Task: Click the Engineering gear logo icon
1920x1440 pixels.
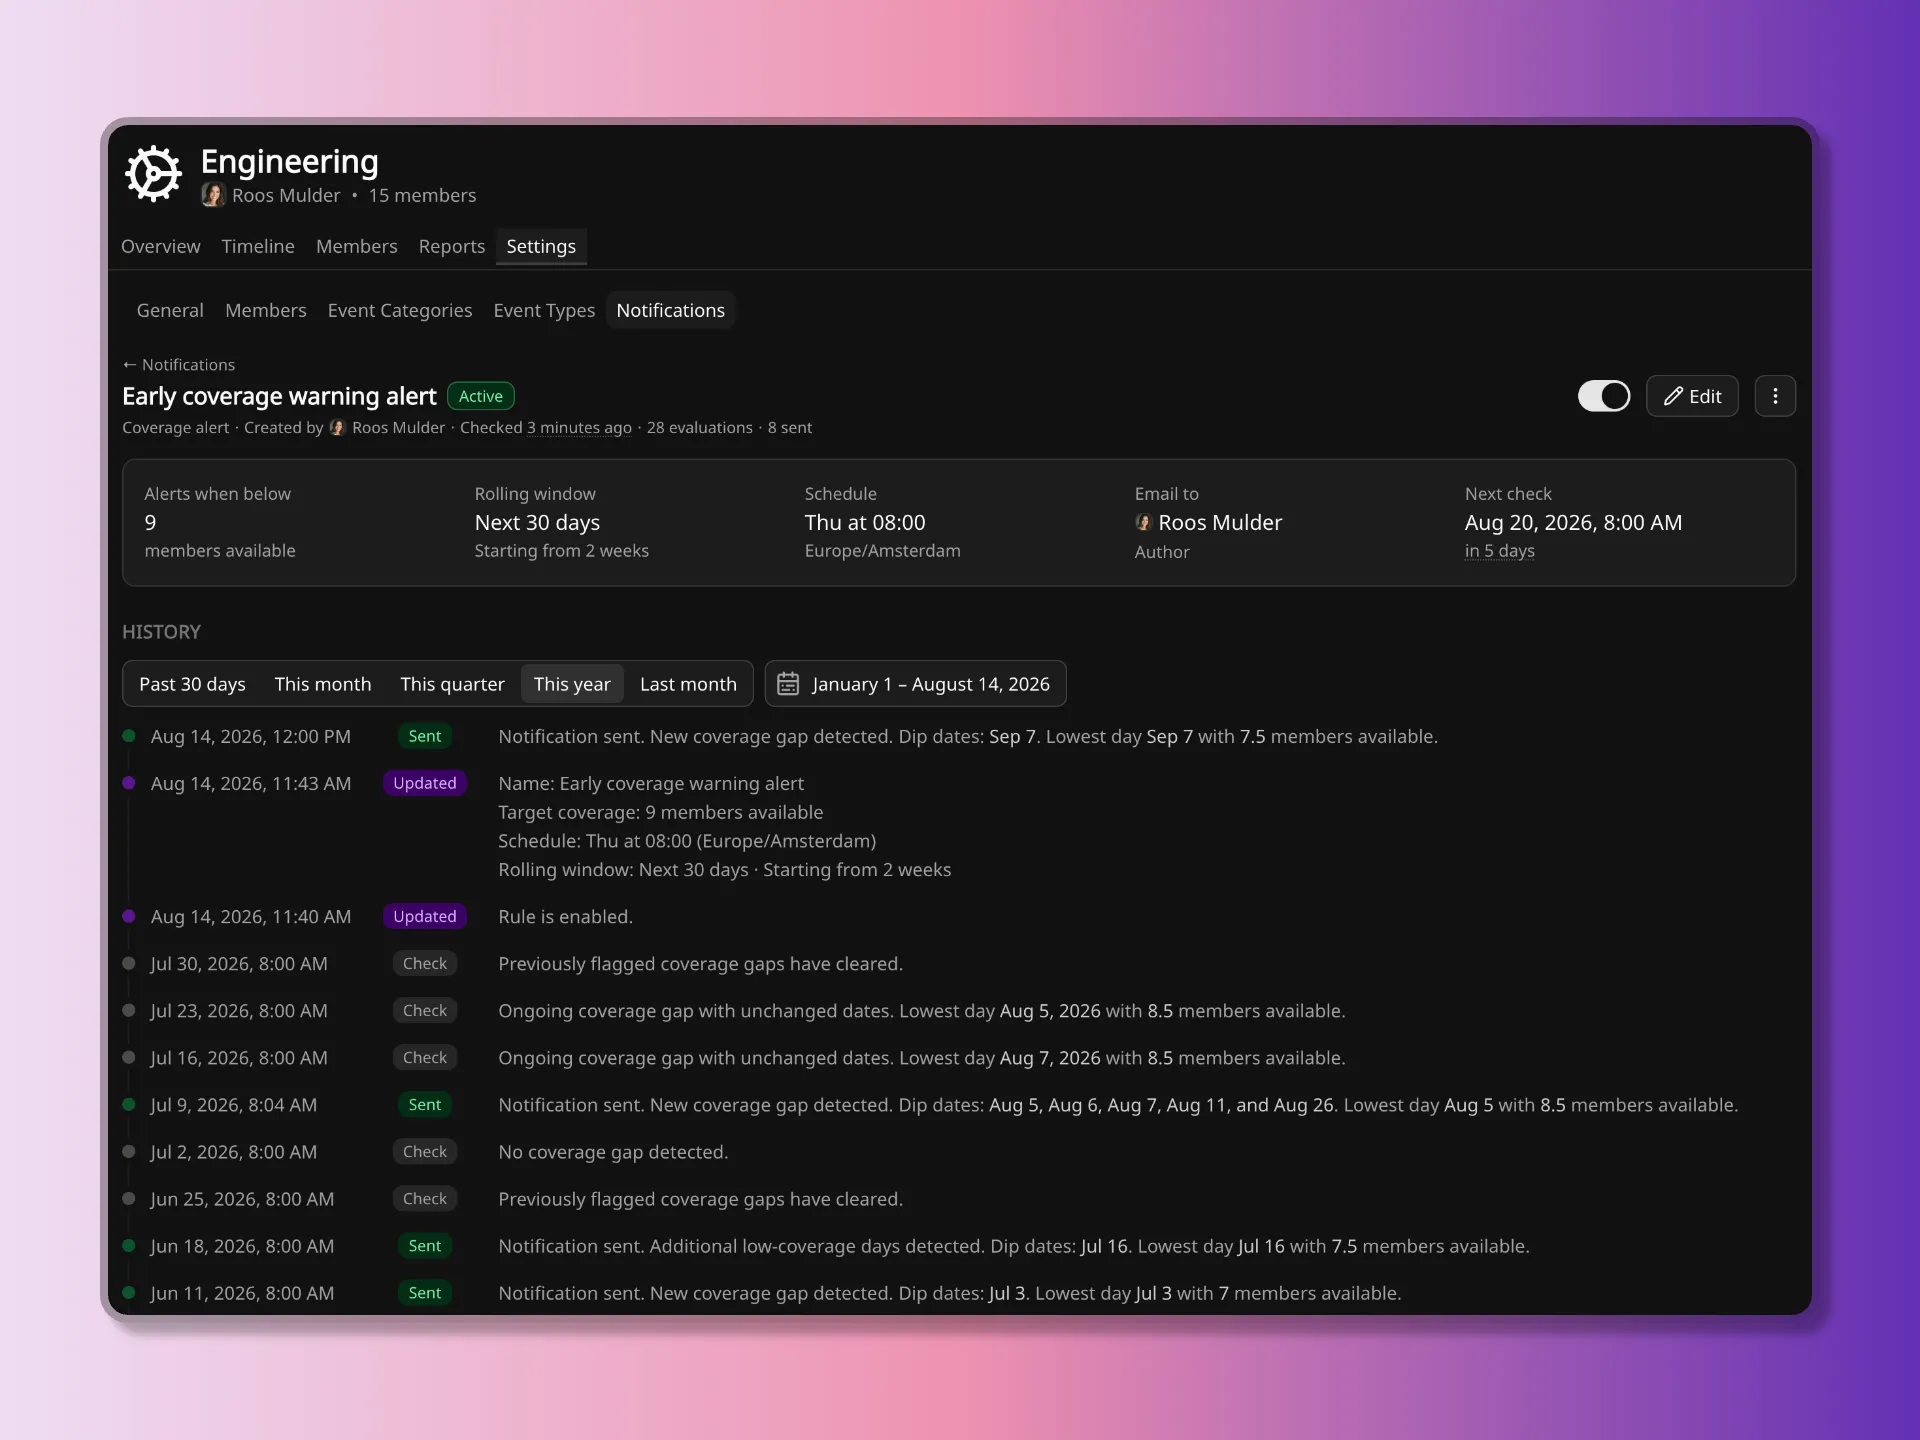Action: pyautogui.click(x=153, y=174)
